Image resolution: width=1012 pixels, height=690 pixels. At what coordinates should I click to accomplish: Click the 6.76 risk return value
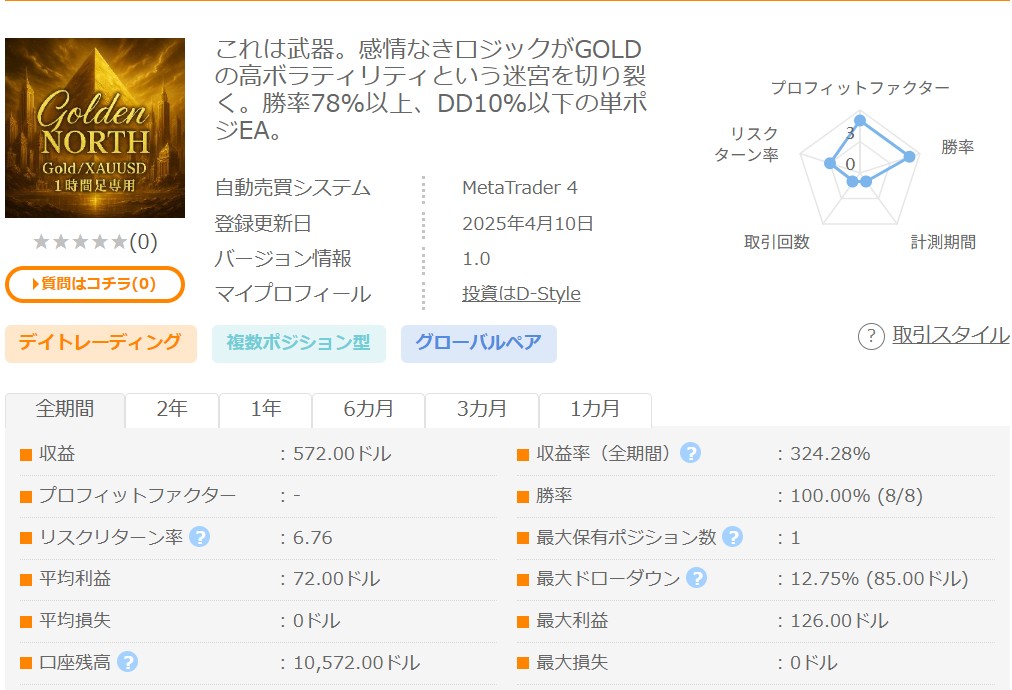tap(312, 537)
